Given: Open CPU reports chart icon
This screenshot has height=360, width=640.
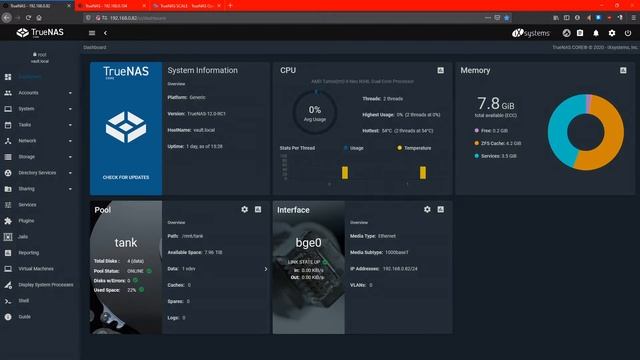Looking at the screenshot, I should [441, 70].
